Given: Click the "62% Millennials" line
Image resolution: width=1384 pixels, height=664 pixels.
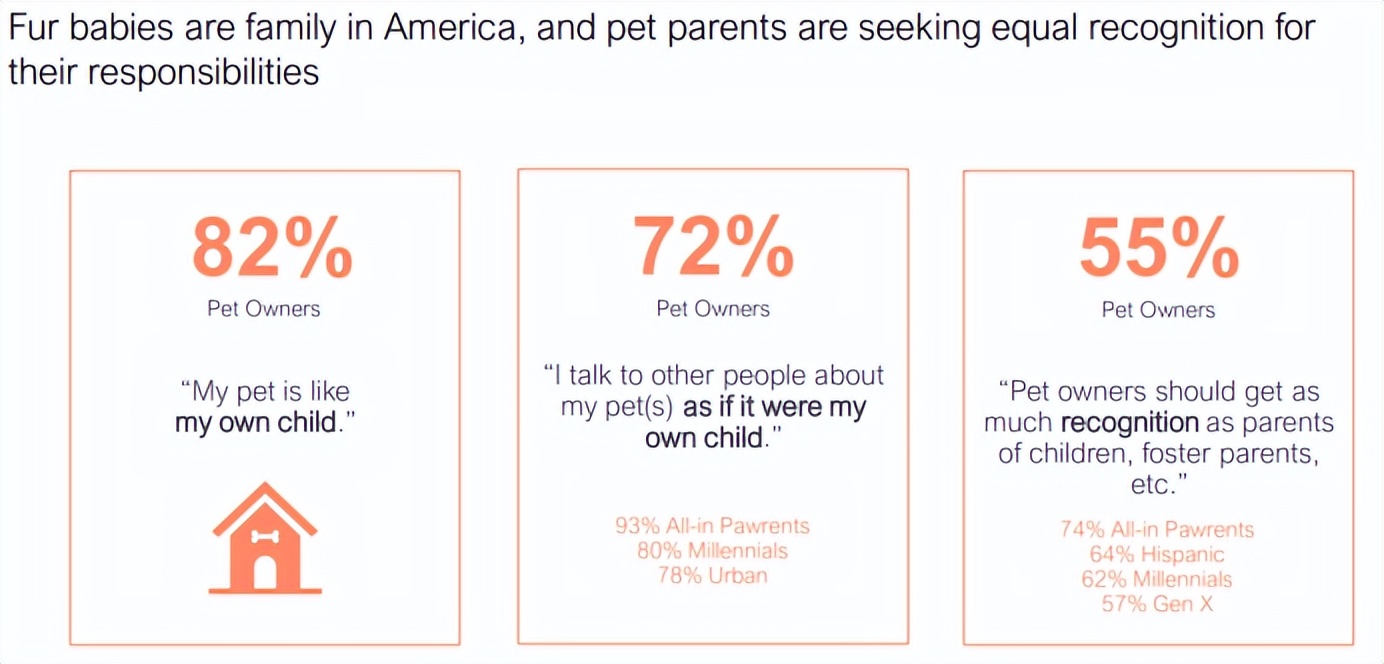Looking at the screenshot, I should (1157, 579).
